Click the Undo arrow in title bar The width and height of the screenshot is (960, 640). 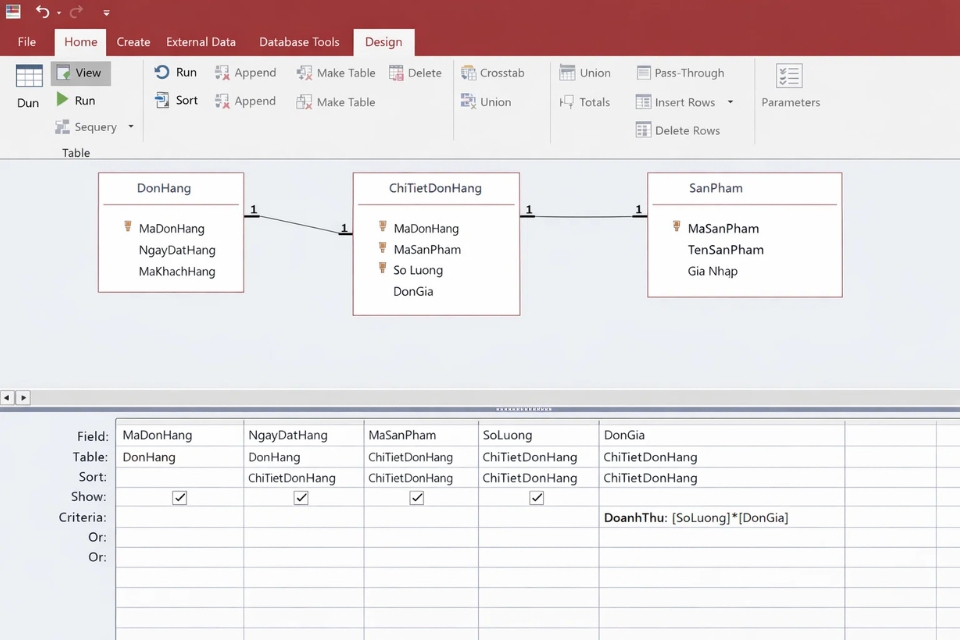click(x=42, y=12)
